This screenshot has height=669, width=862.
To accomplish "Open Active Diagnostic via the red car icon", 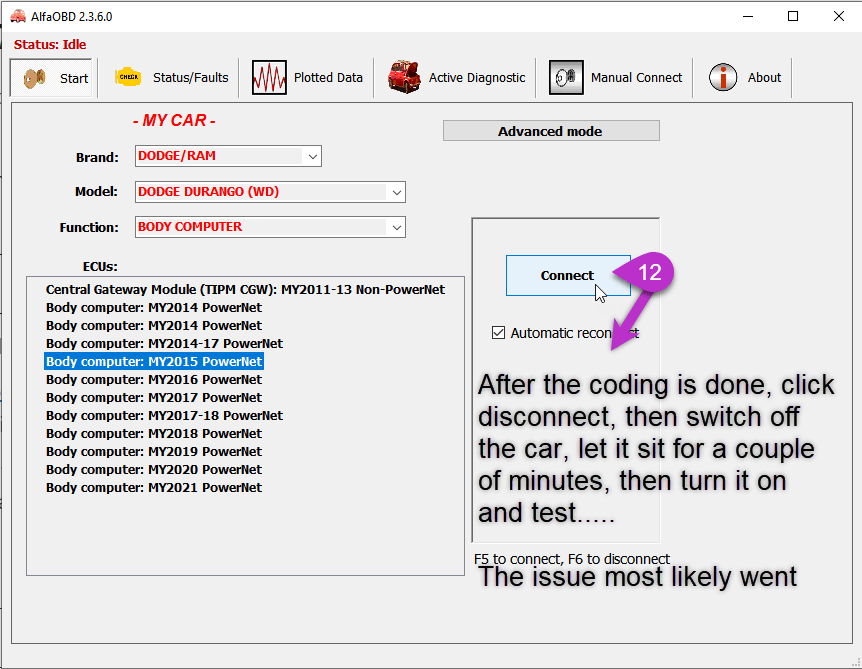I will pos(404,78).
